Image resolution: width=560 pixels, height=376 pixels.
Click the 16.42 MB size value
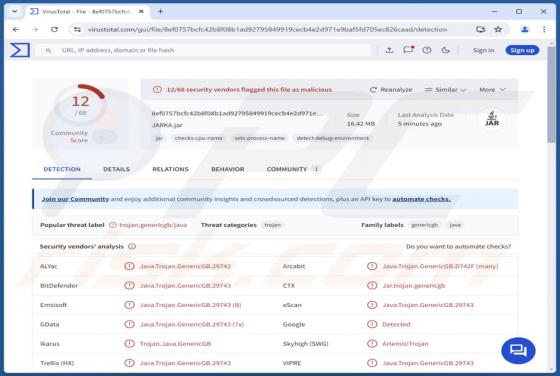[361, 124]
